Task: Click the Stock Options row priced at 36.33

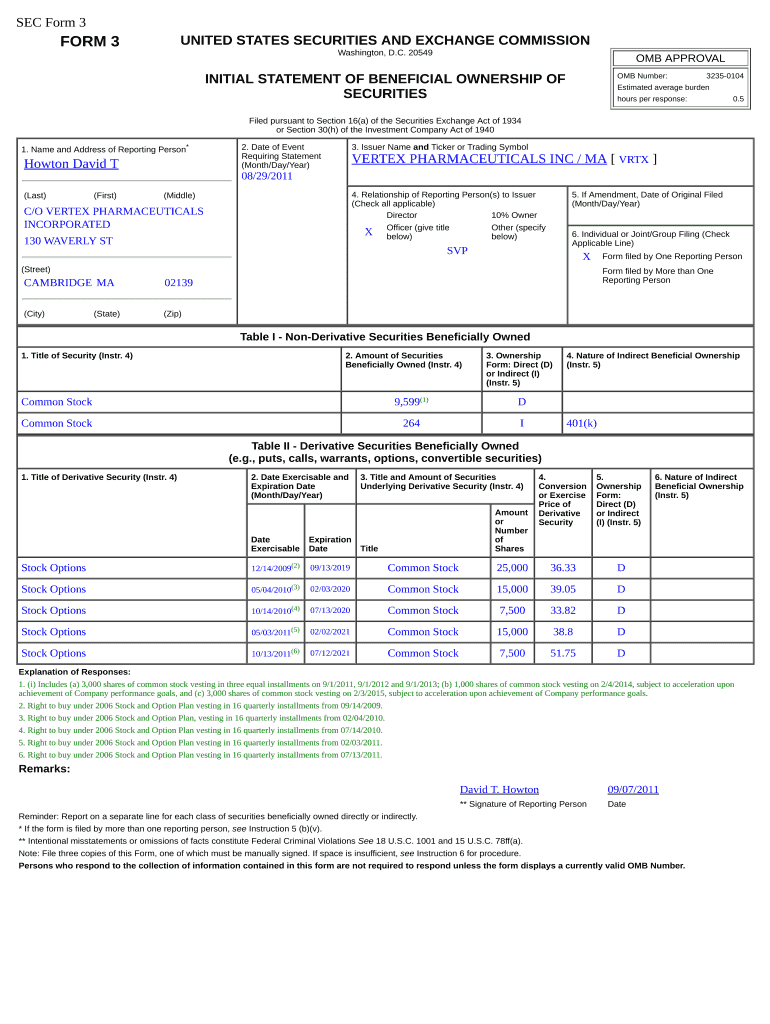Action: pos(54,568)
